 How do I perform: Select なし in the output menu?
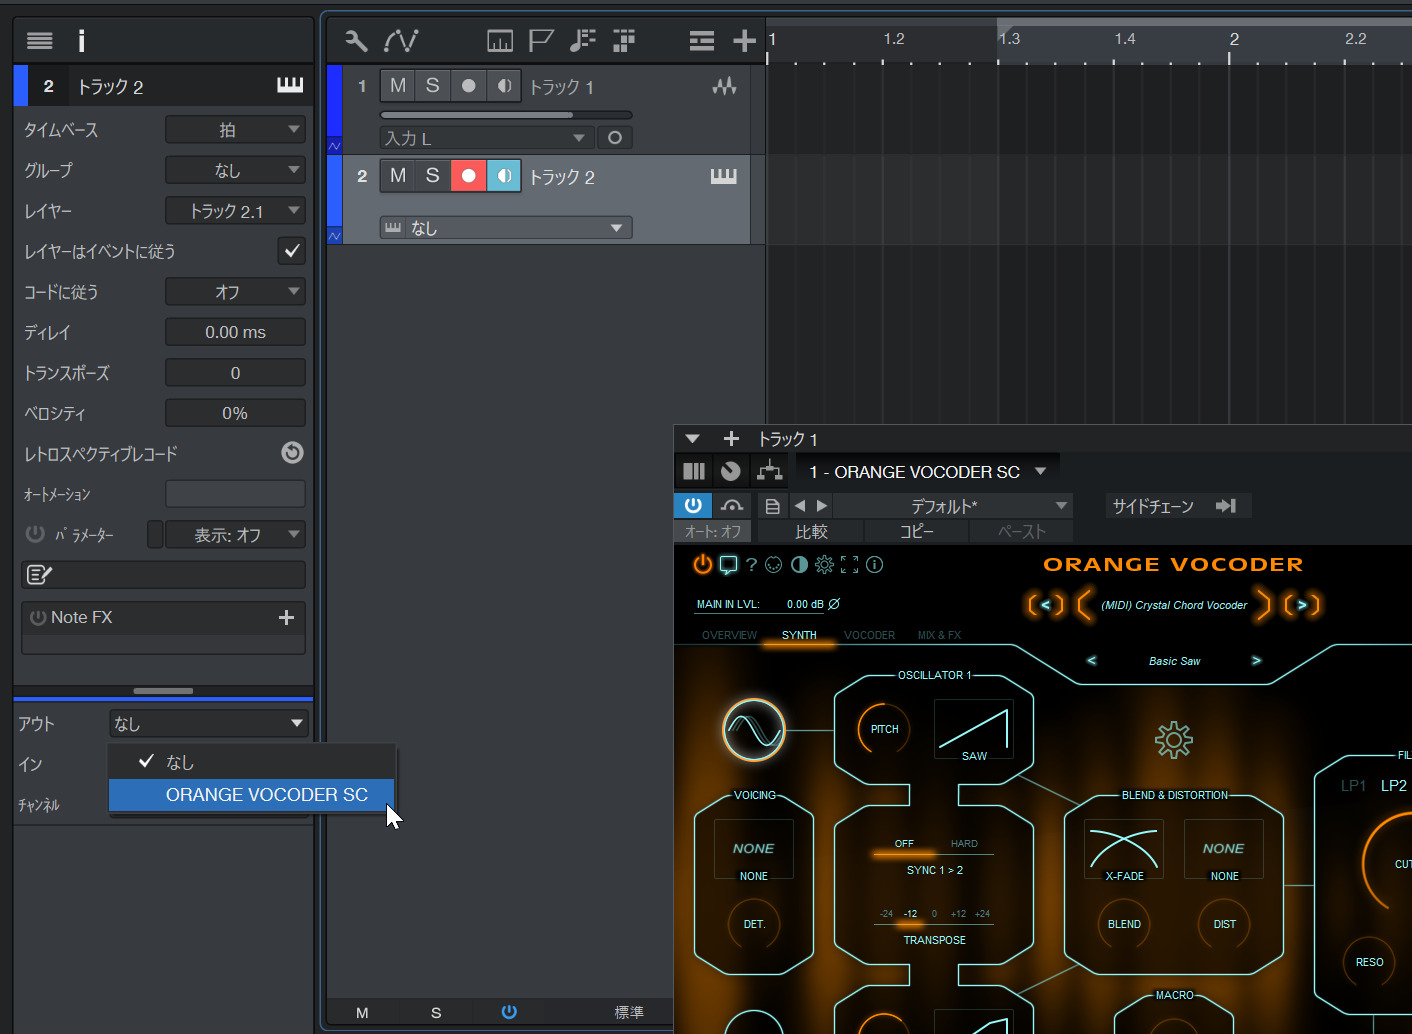(252, 762)
